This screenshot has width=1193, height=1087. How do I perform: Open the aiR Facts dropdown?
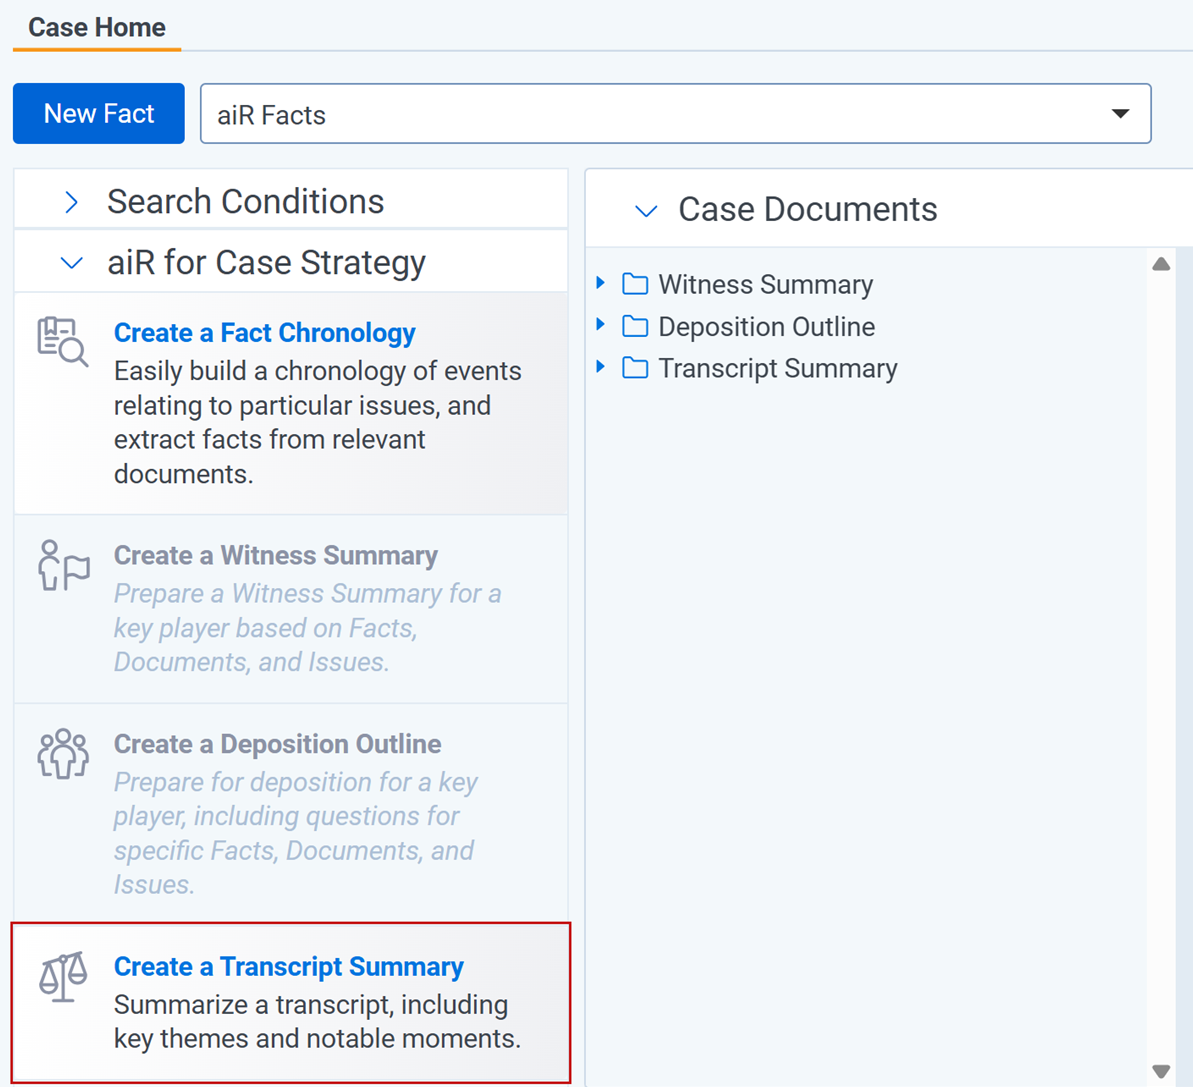click(676, 113)
